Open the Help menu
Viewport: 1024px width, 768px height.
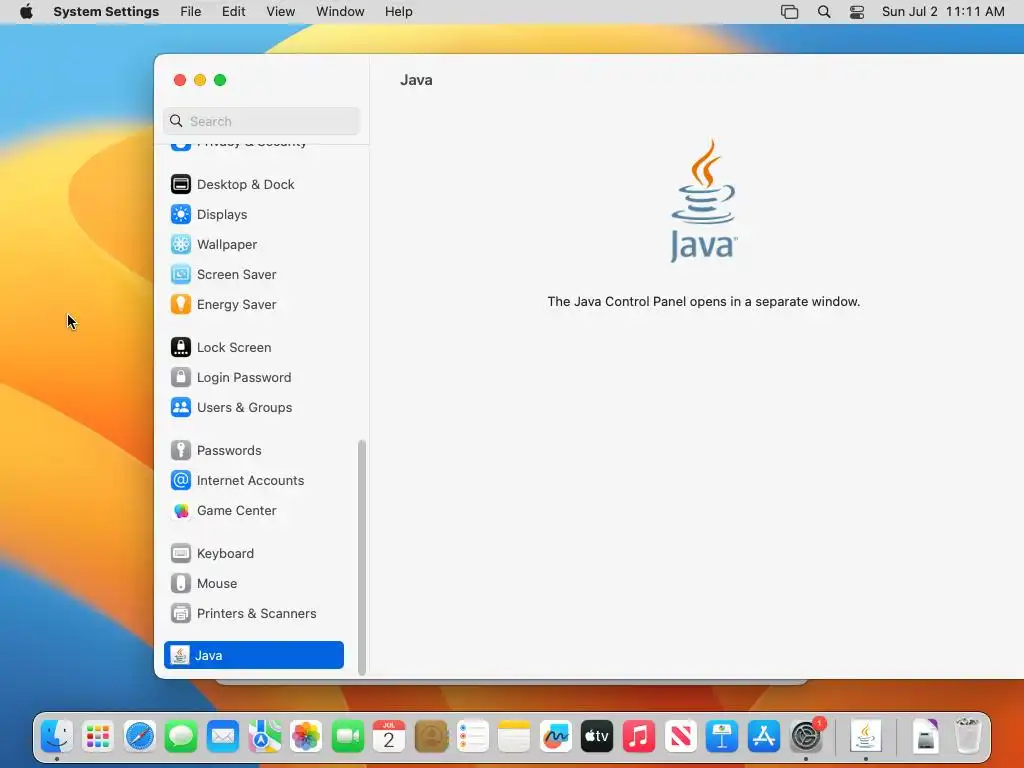398,12
